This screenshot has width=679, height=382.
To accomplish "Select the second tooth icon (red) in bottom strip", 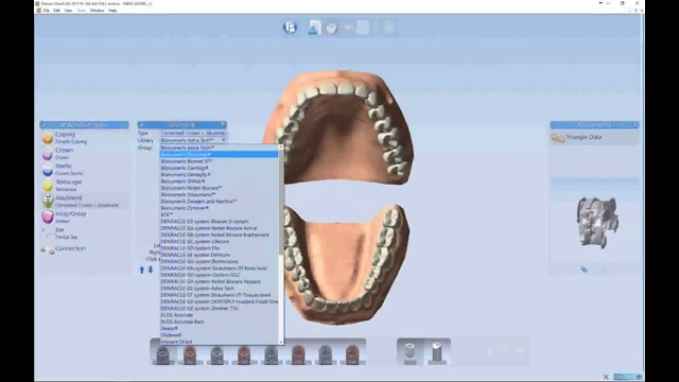I will 190,355.
